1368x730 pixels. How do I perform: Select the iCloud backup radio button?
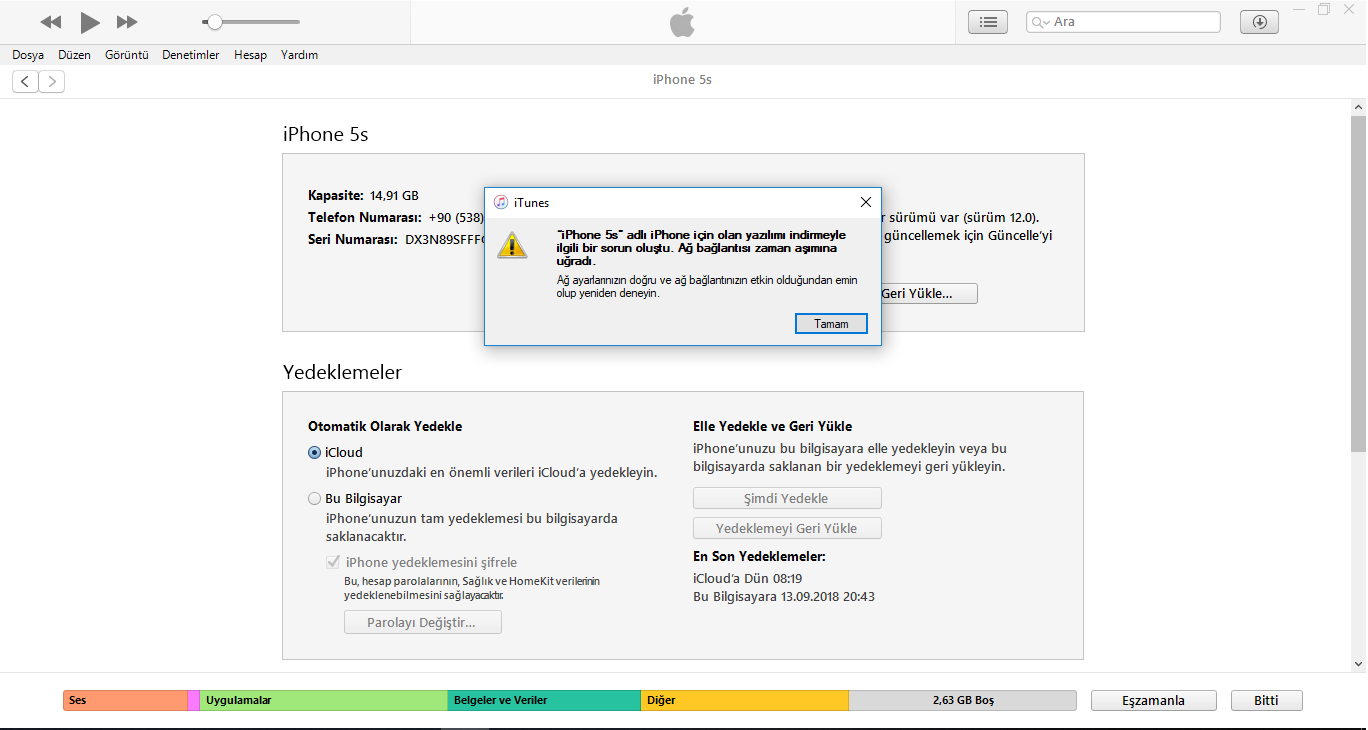(x=314, y=453)
